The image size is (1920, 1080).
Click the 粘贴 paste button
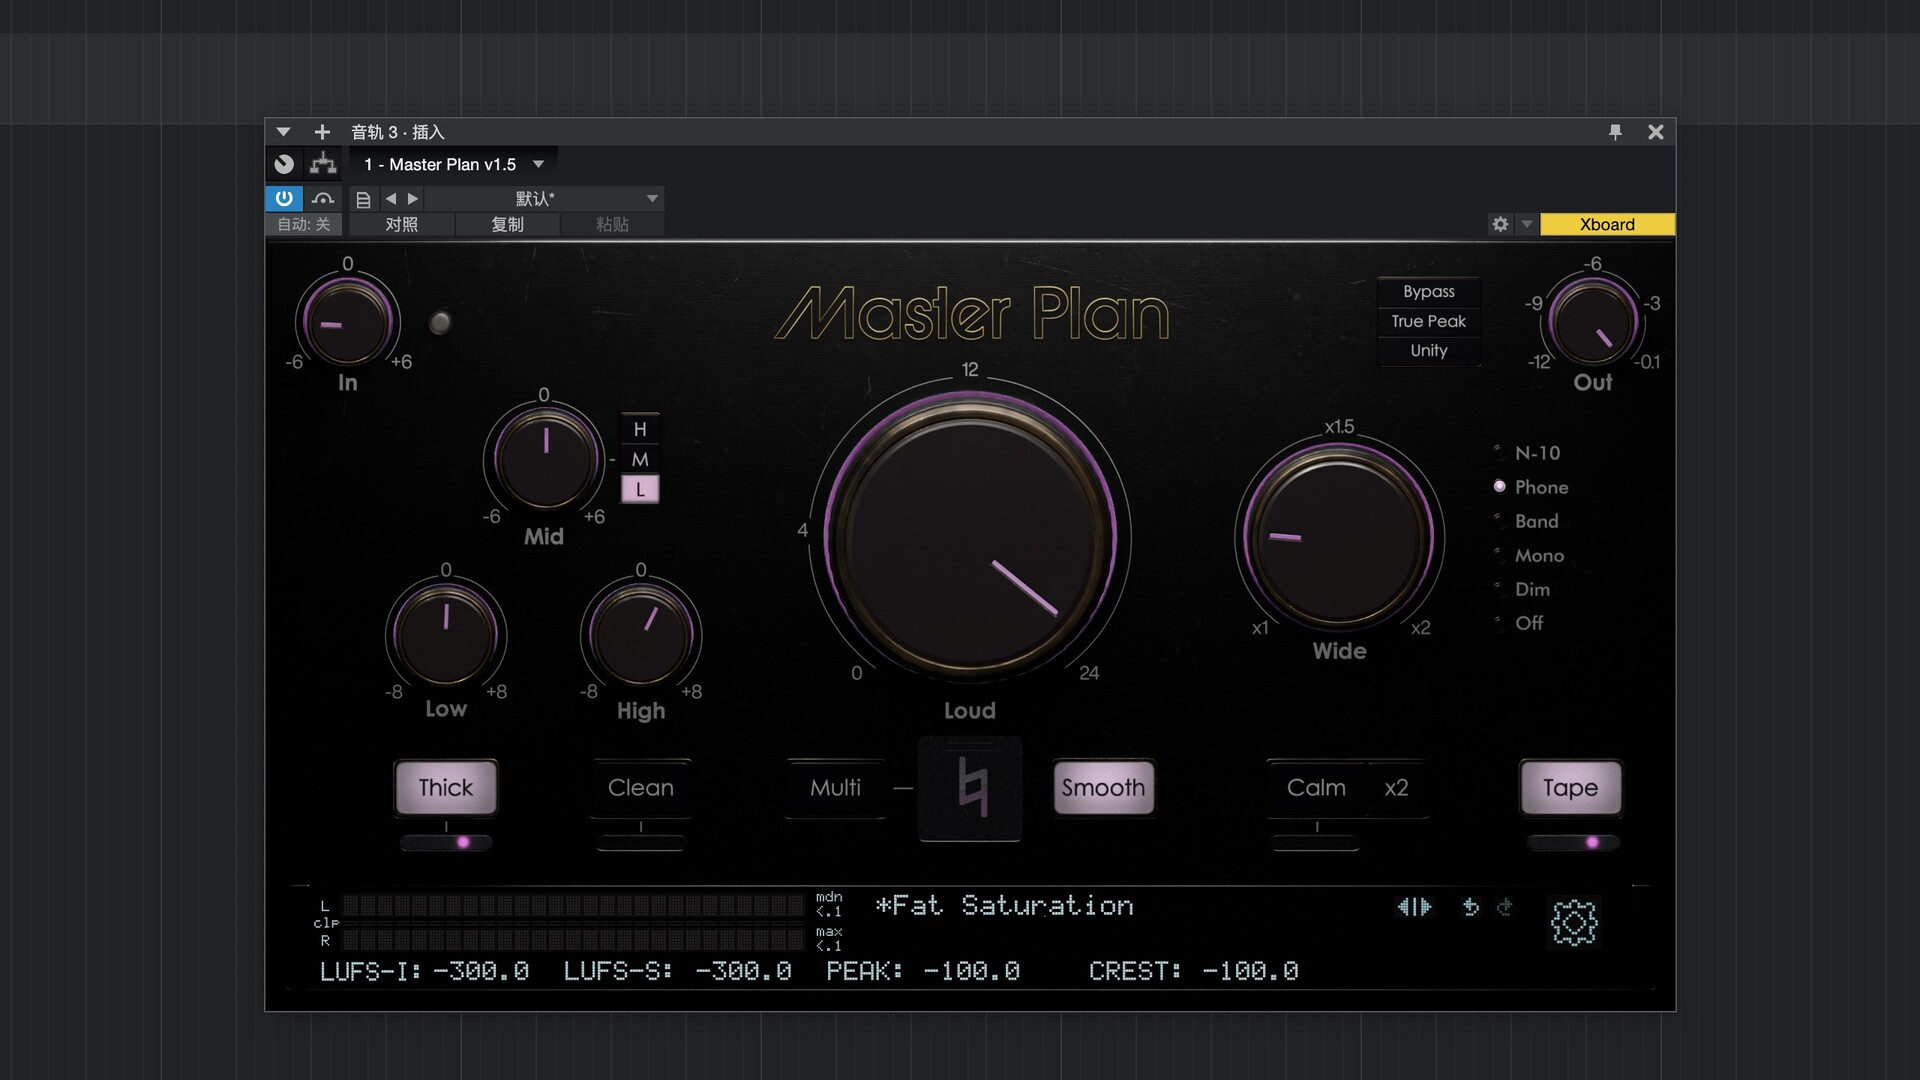[612, 224]
